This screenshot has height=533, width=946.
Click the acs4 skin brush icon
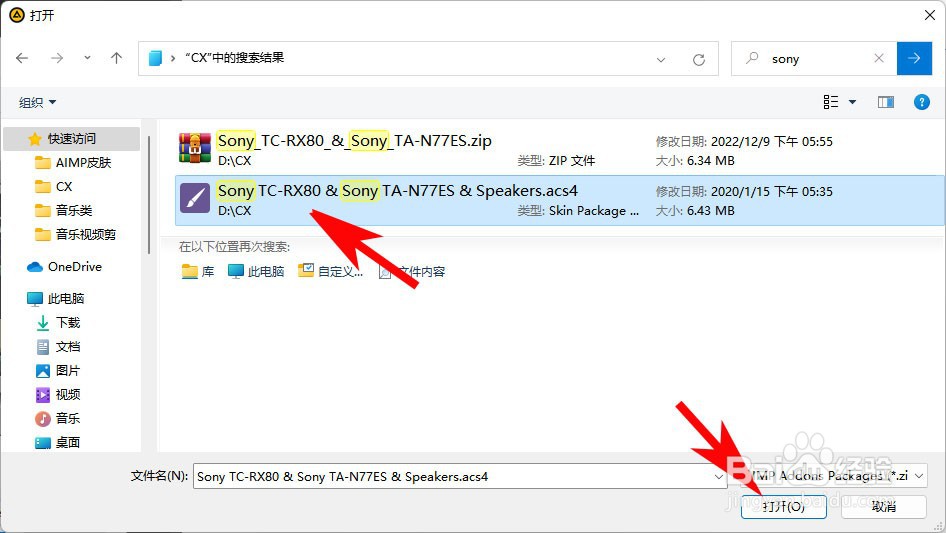[x=195, y=198]
